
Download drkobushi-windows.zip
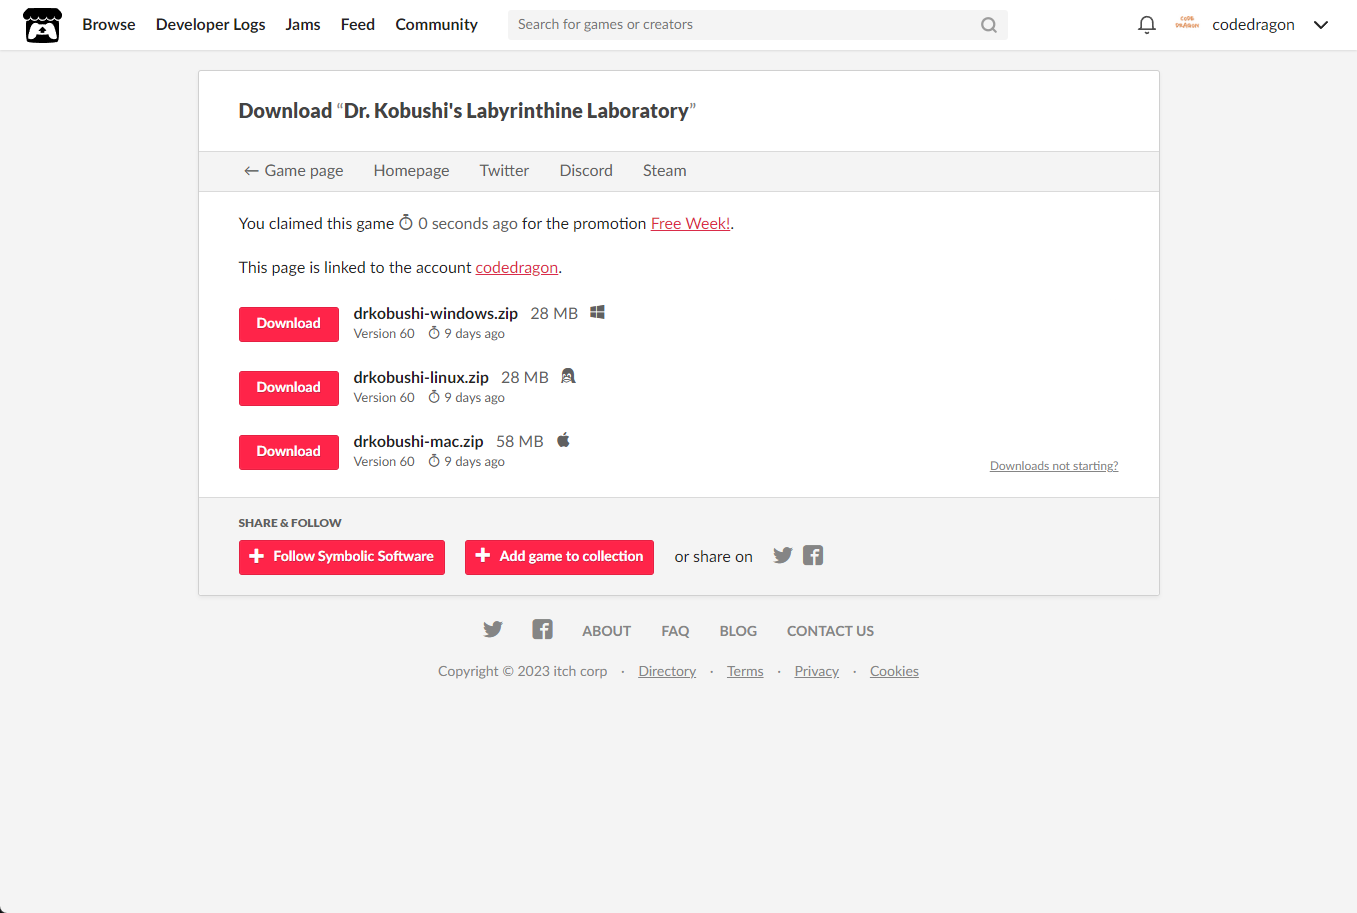click(x=289, y=324)
